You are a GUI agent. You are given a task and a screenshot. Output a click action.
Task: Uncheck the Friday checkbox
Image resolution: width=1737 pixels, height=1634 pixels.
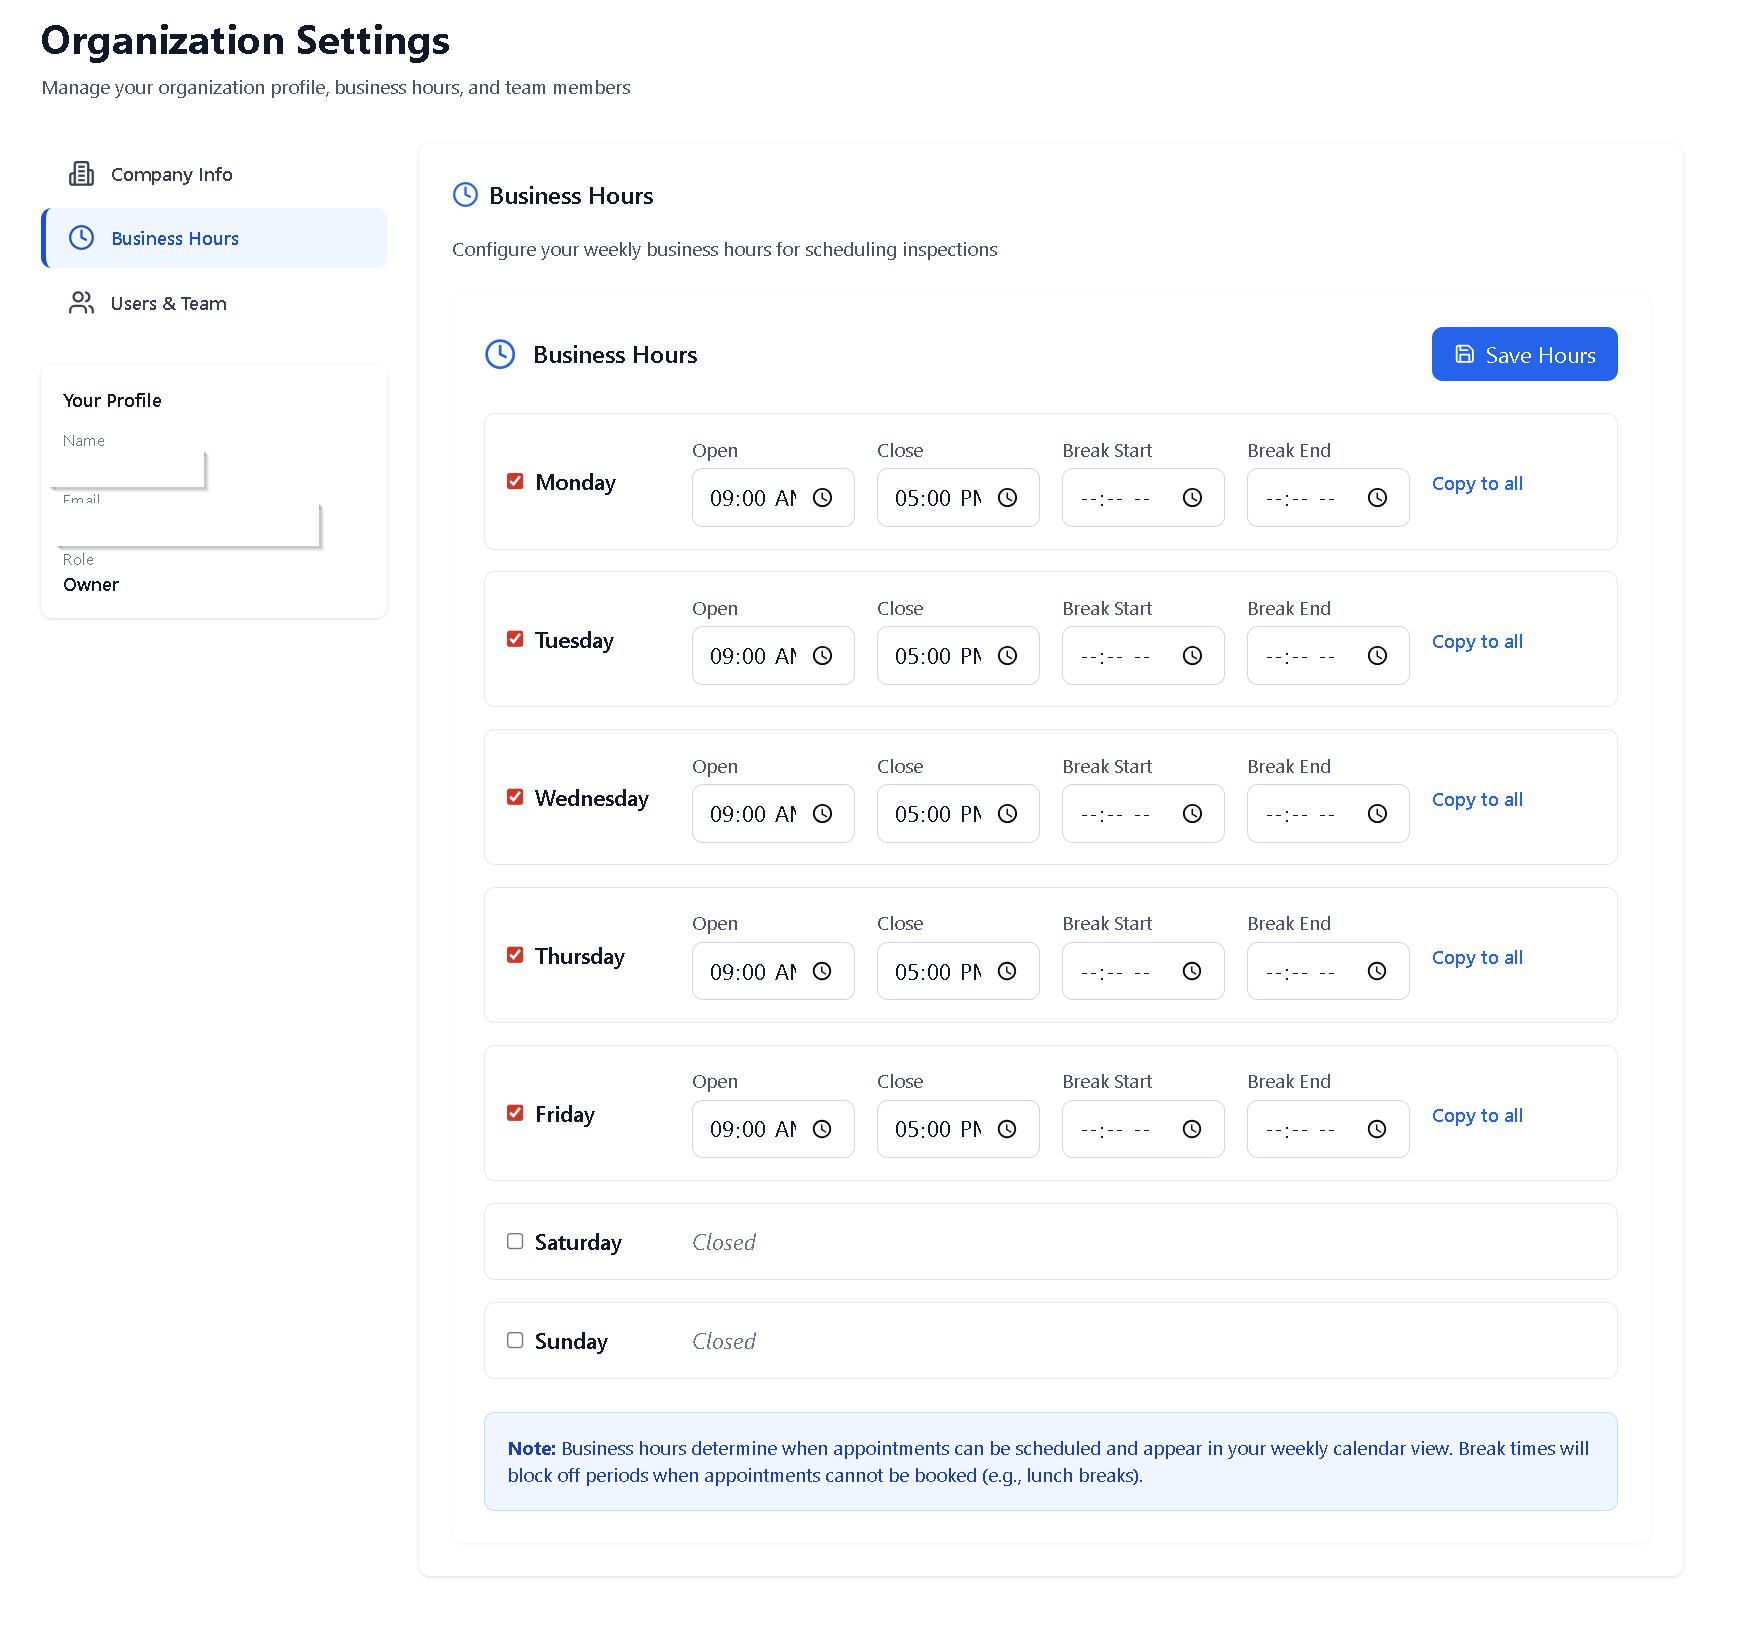point(515,1113)
